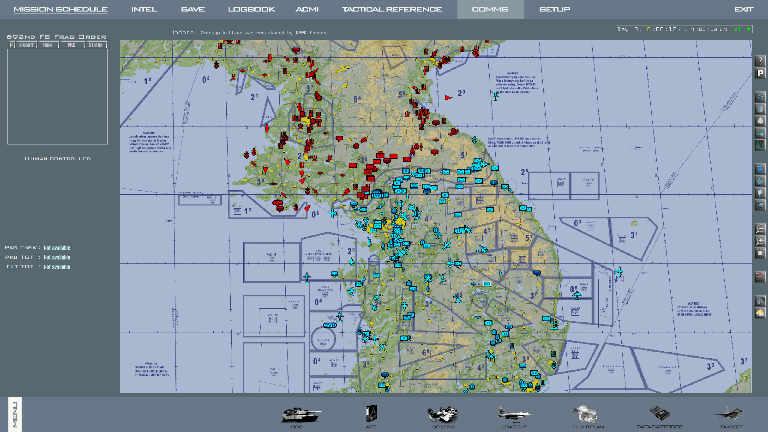The height and width of the screenshot is (432, 768).
Task: Sort frag order by PKG column
Action: tap(72, 45)
